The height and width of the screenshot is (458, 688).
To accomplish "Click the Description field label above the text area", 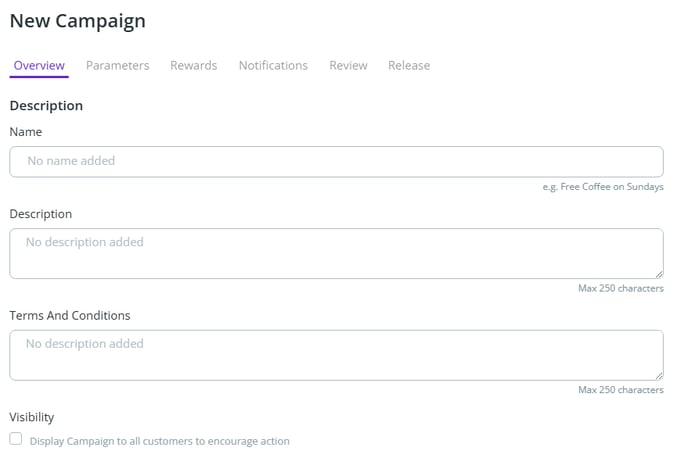I will 41,213.
